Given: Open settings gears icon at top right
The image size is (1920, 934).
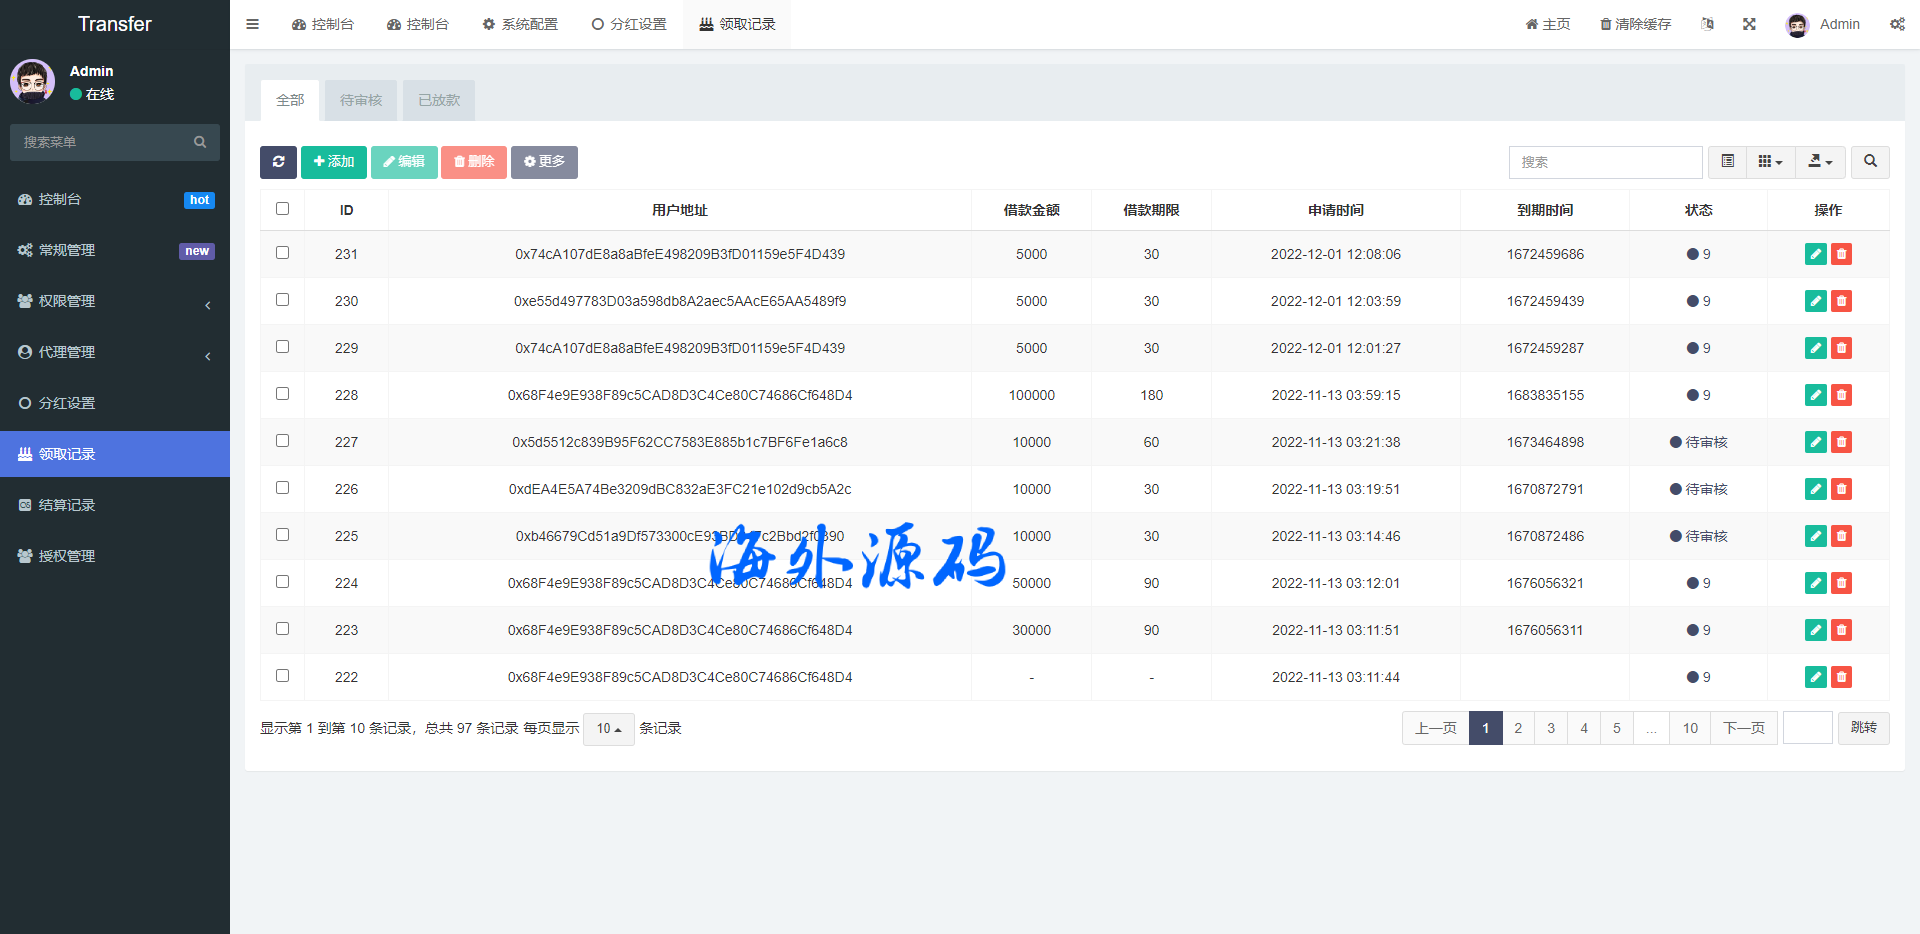Looking at the screenshot, I should [x=1897, y=24].
